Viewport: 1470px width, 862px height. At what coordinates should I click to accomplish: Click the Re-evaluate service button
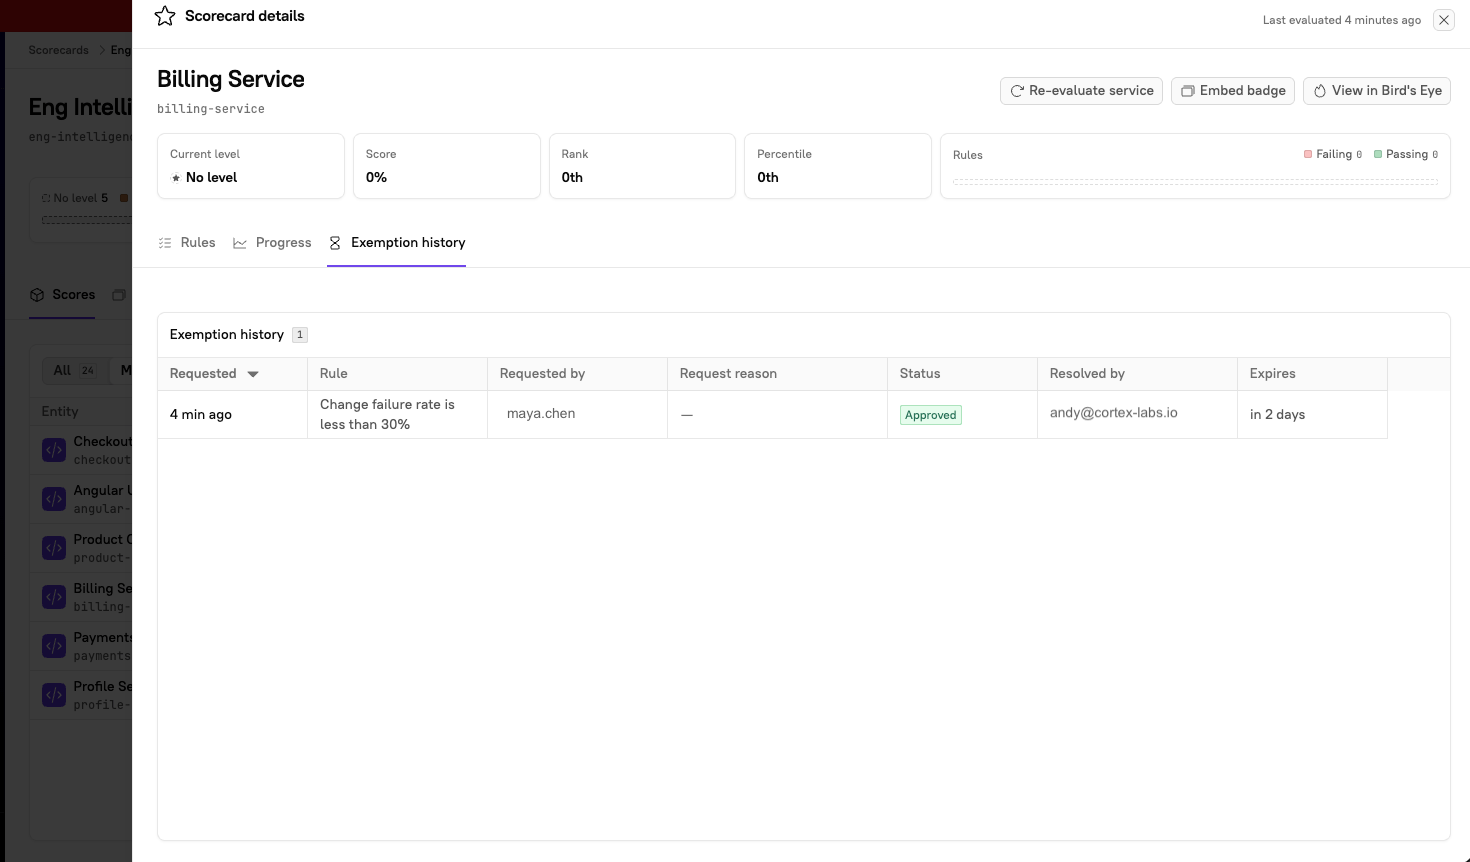coord(1081,91)
